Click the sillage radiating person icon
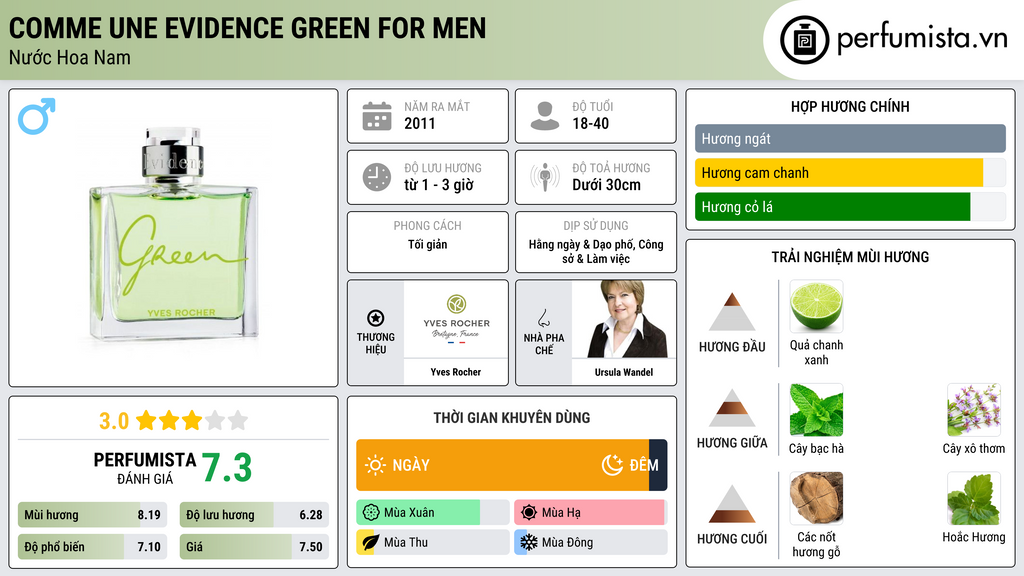 (545, 177)
